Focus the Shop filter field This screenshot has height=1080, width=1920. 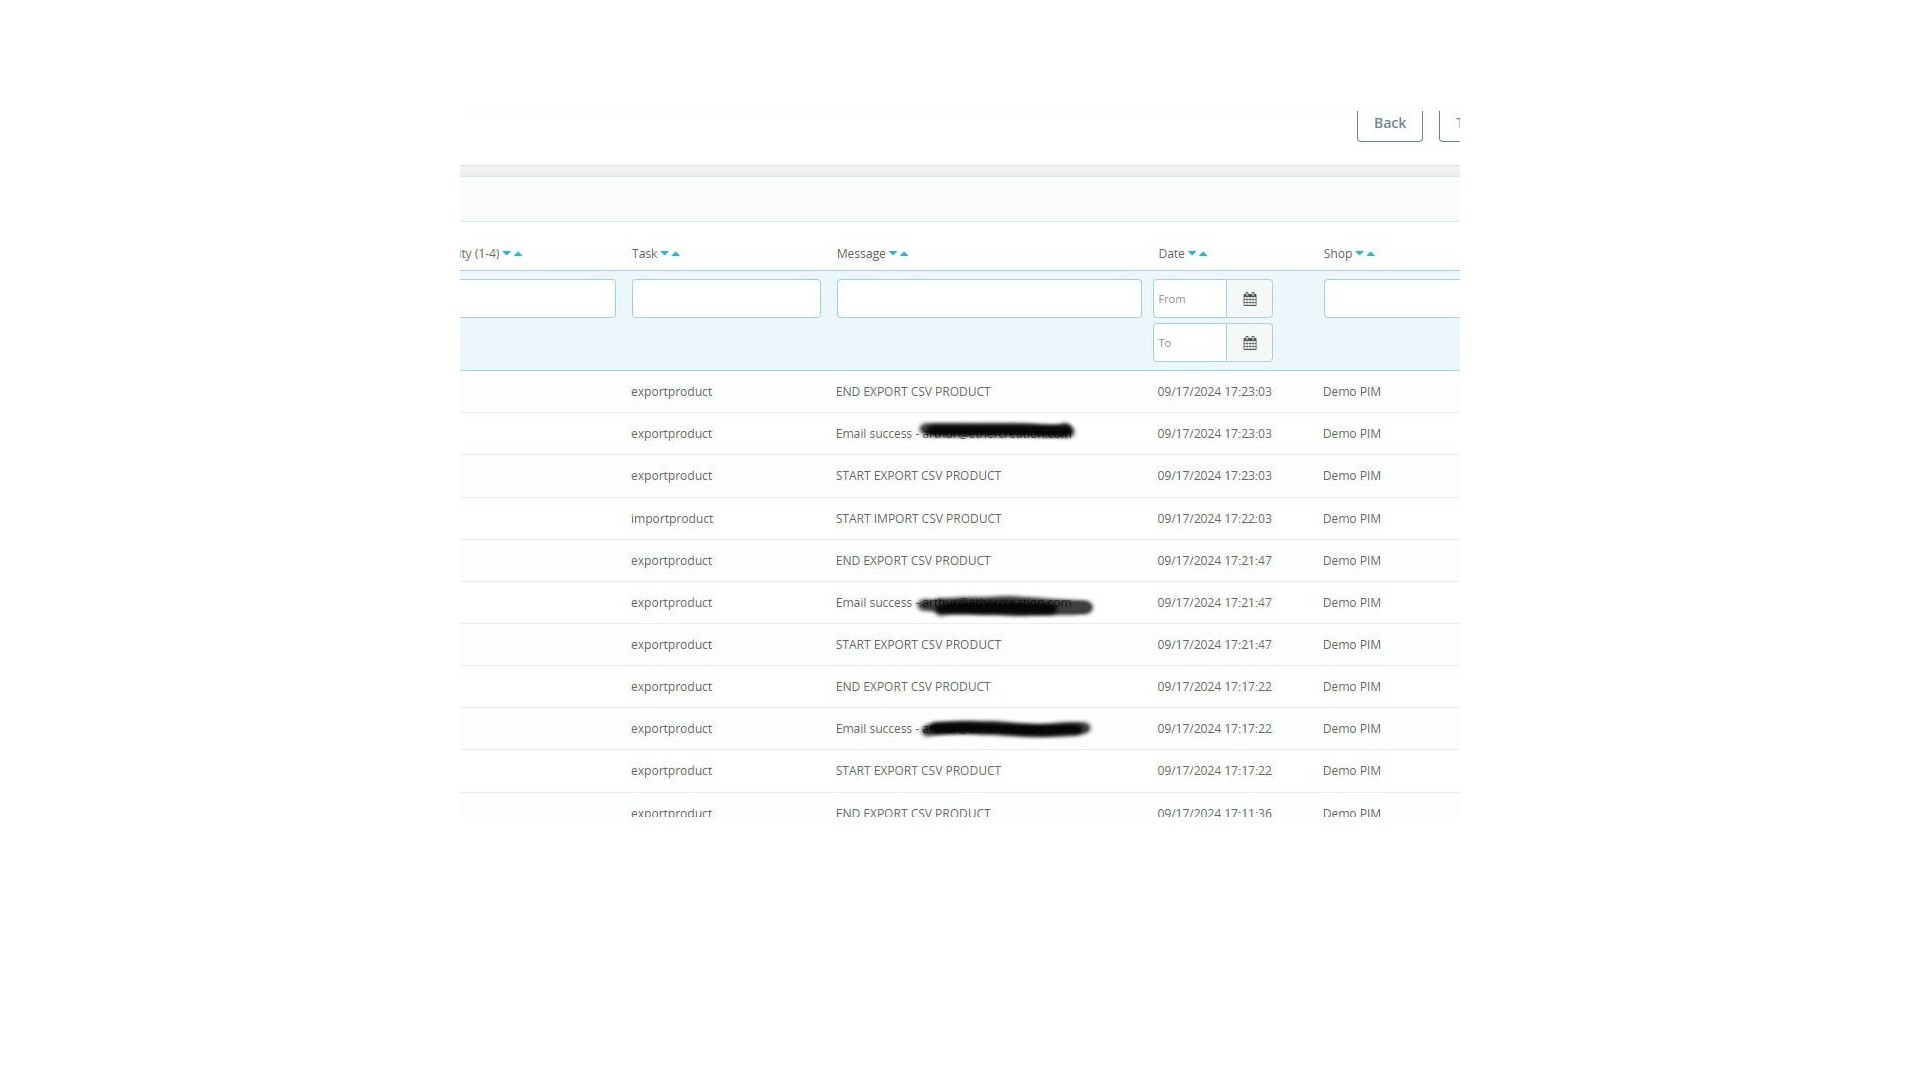pyautogui.click(x=1390, y=299)
